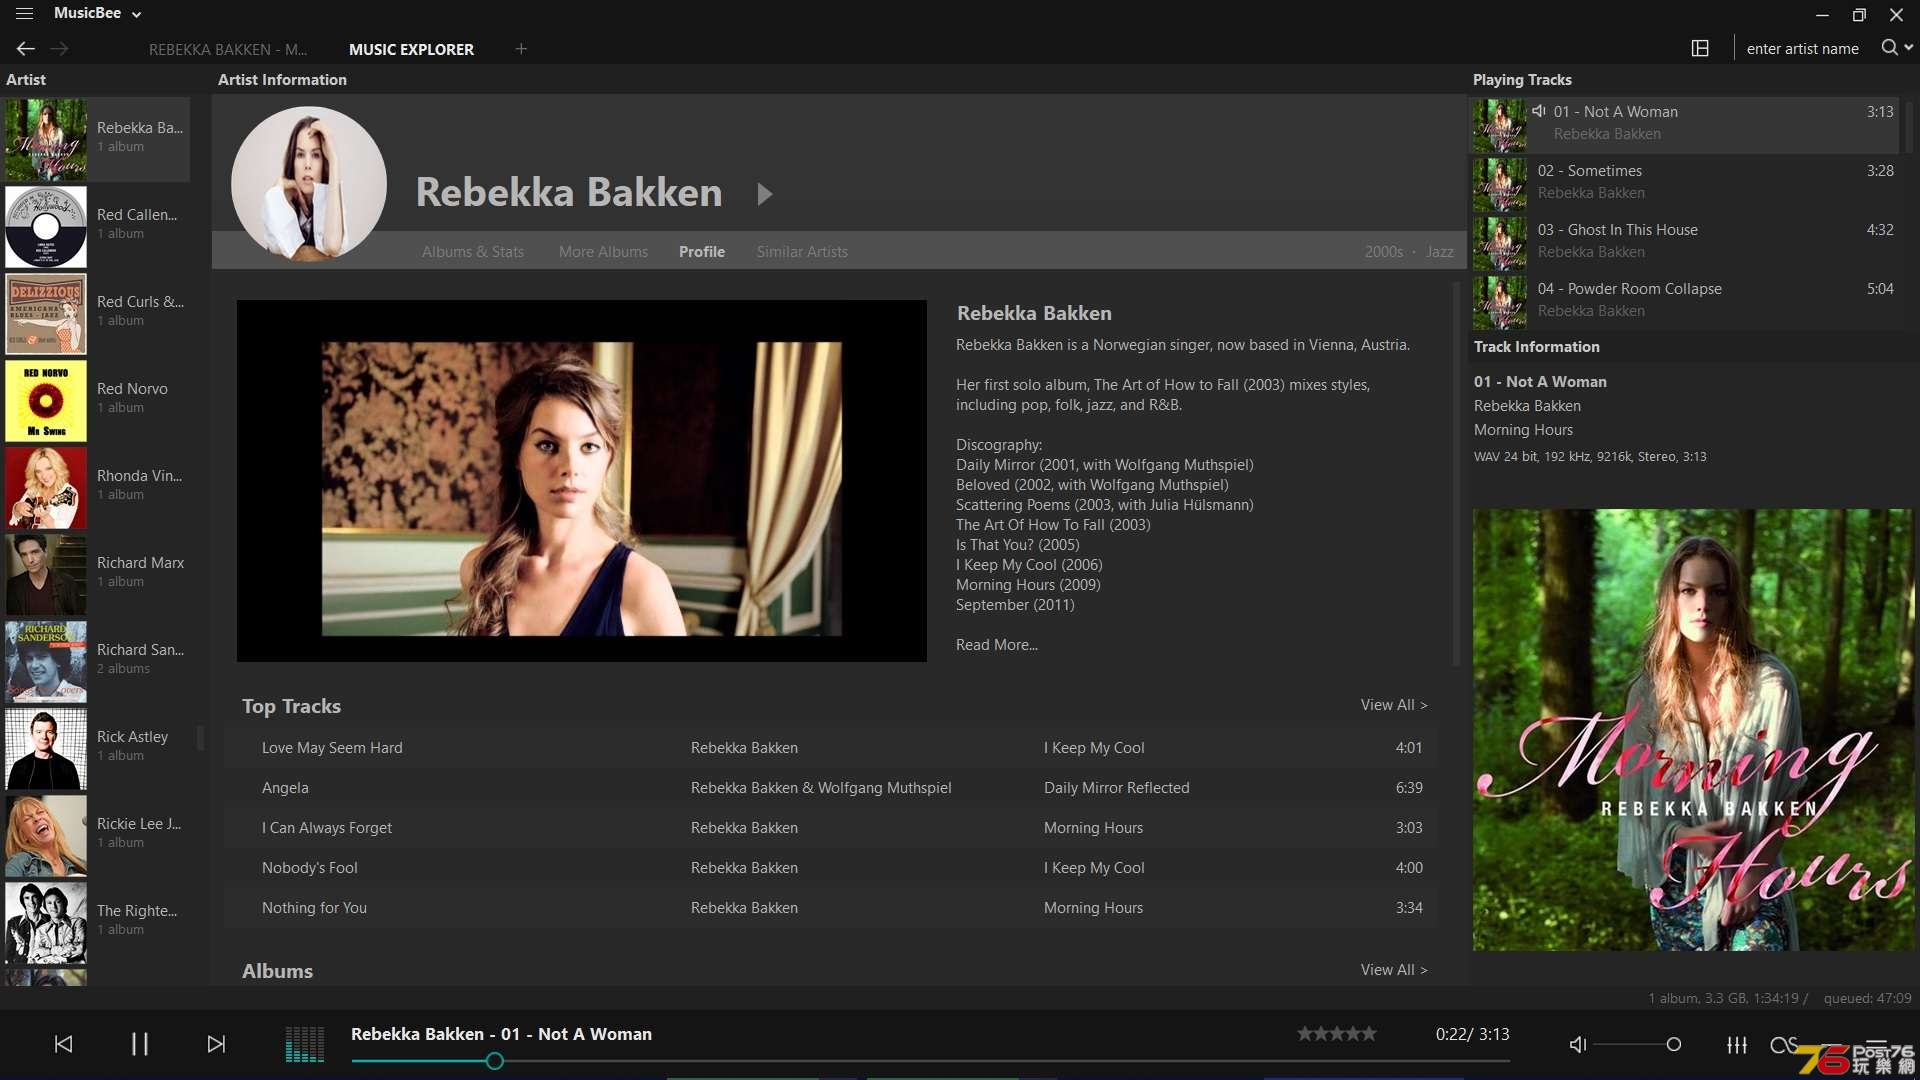Toggle the spectrum visualizer icon
The image size is (1920, 1080).
(x=305, y=1044)
